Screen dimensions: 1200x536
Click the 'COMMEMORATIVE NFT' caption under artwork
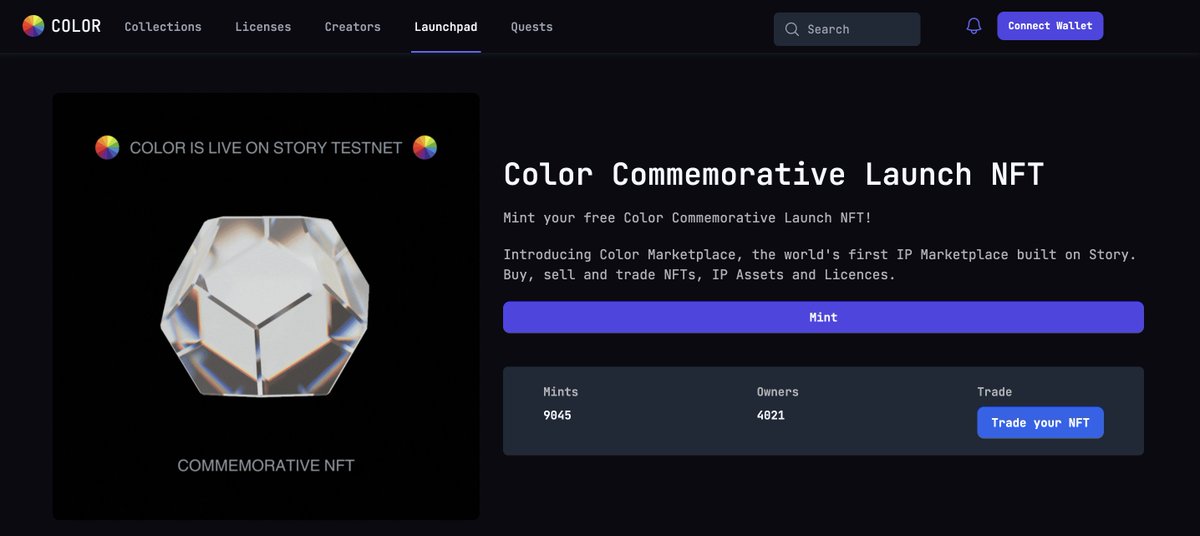point(266,465)
